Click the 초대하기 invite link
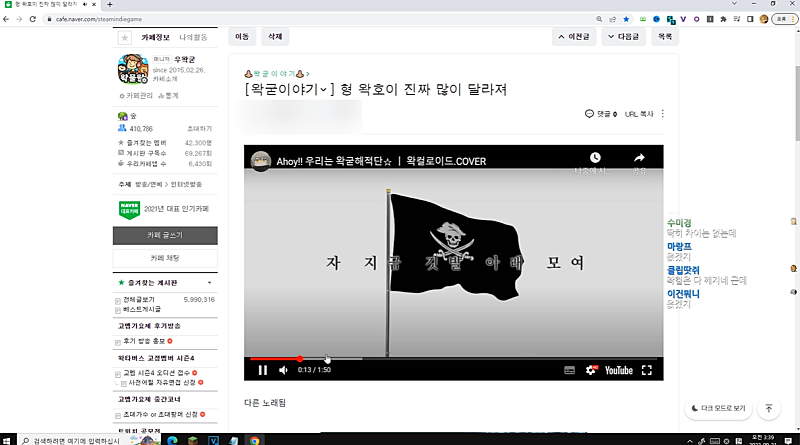 (x=199, y=129)
